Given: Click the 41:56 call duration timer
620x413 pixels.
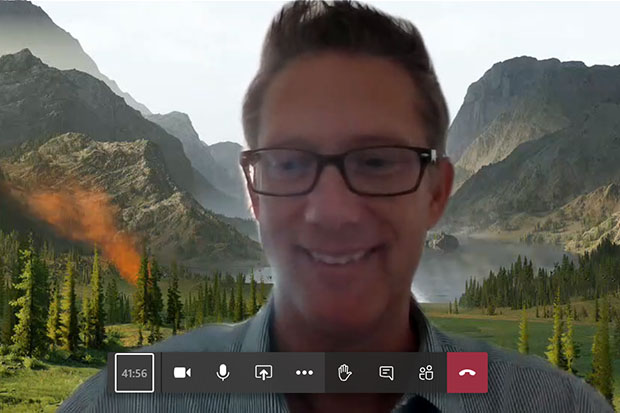Looking at the screenshot, I should pyautogui.click(x=134, y=373).
